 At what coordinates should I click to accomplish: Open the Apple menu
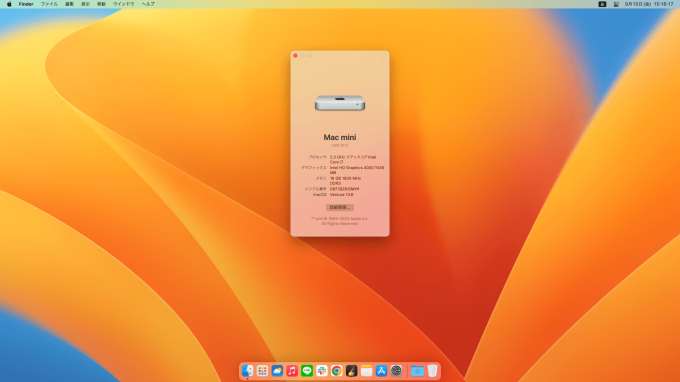pos(9,4)
